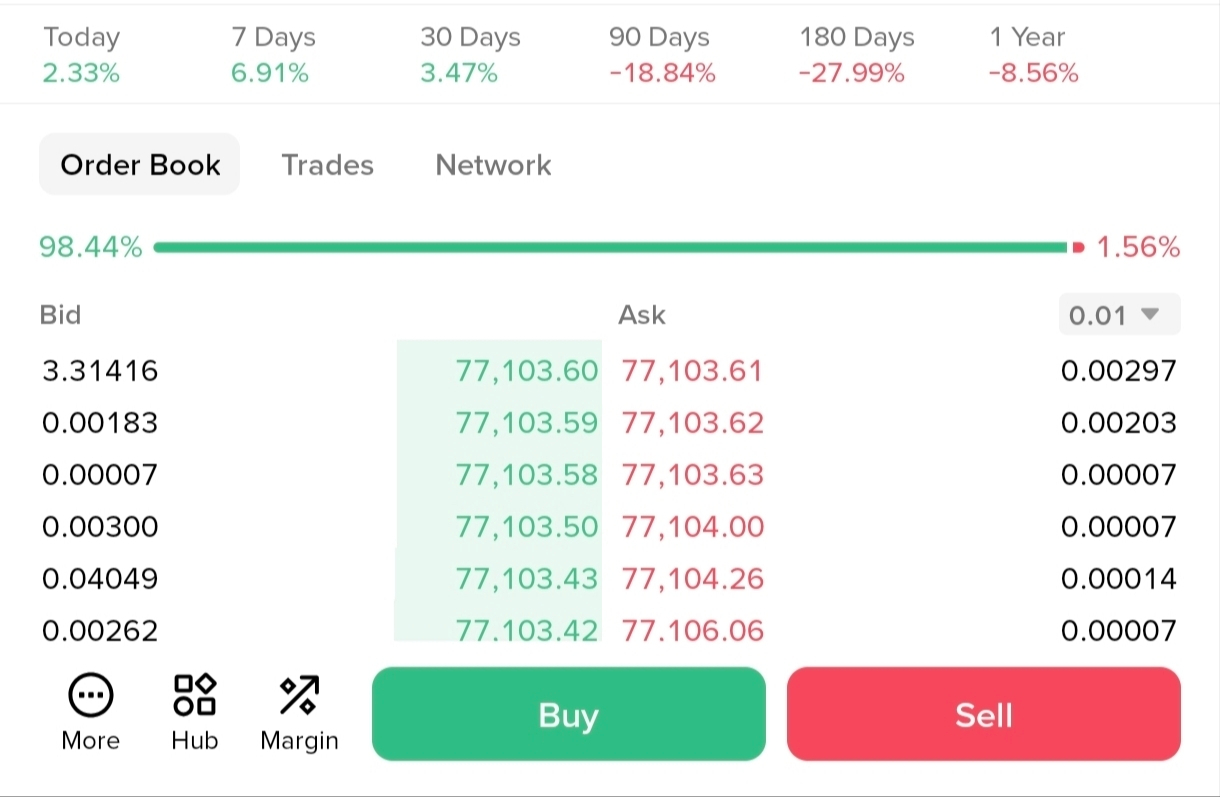Select the Today performance period
This screenshot has height=797, width=1220.
pyautogui.click(x=81, y=55)
